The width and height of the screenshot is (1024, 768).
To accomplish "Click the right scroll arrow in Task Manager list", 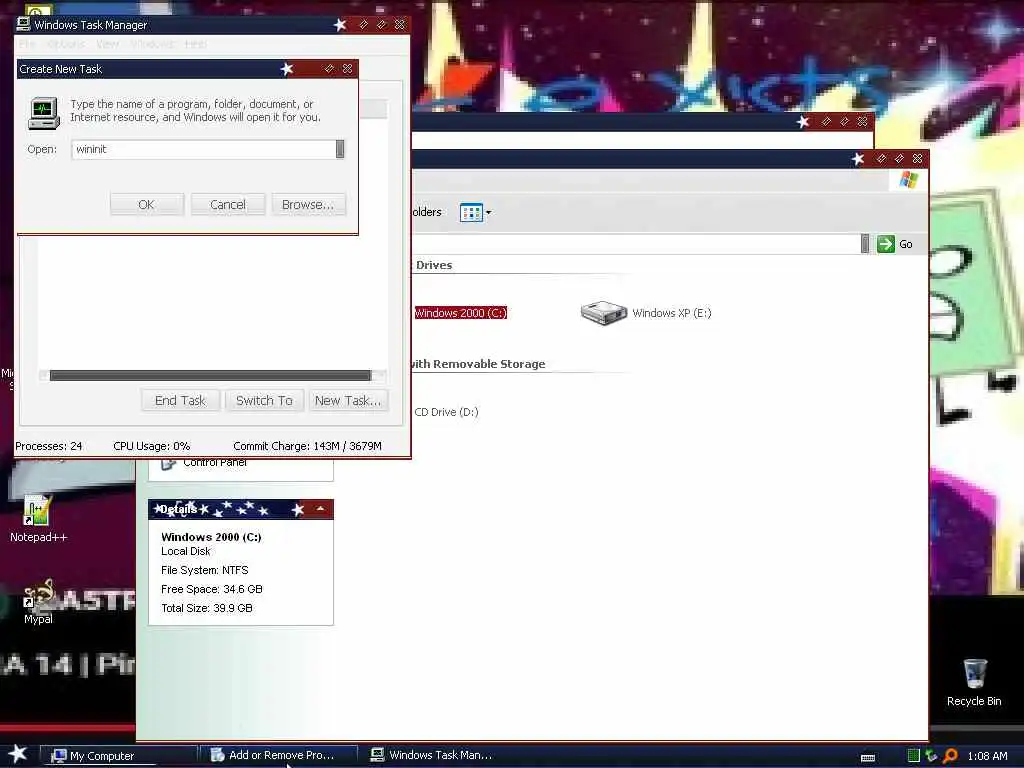I will tap(381, 376).
